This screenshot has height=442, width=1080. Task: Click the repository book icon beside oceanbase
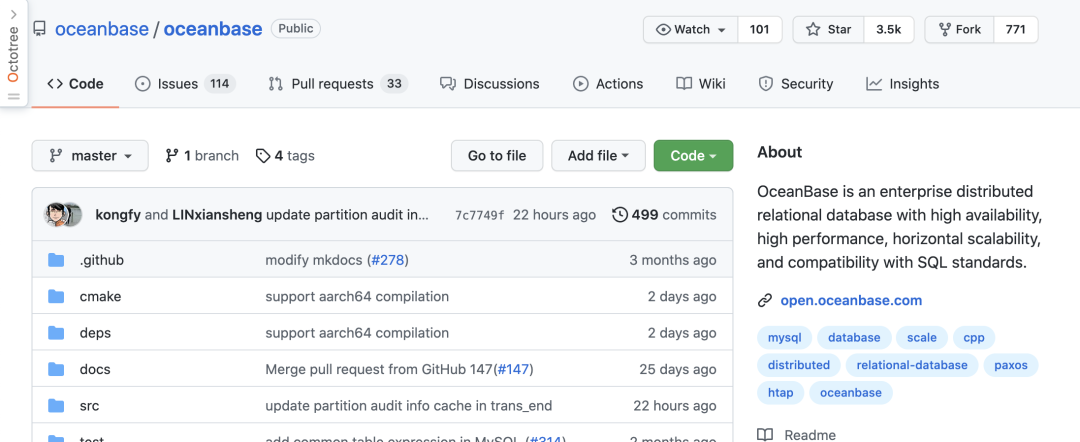click(39, 29)
